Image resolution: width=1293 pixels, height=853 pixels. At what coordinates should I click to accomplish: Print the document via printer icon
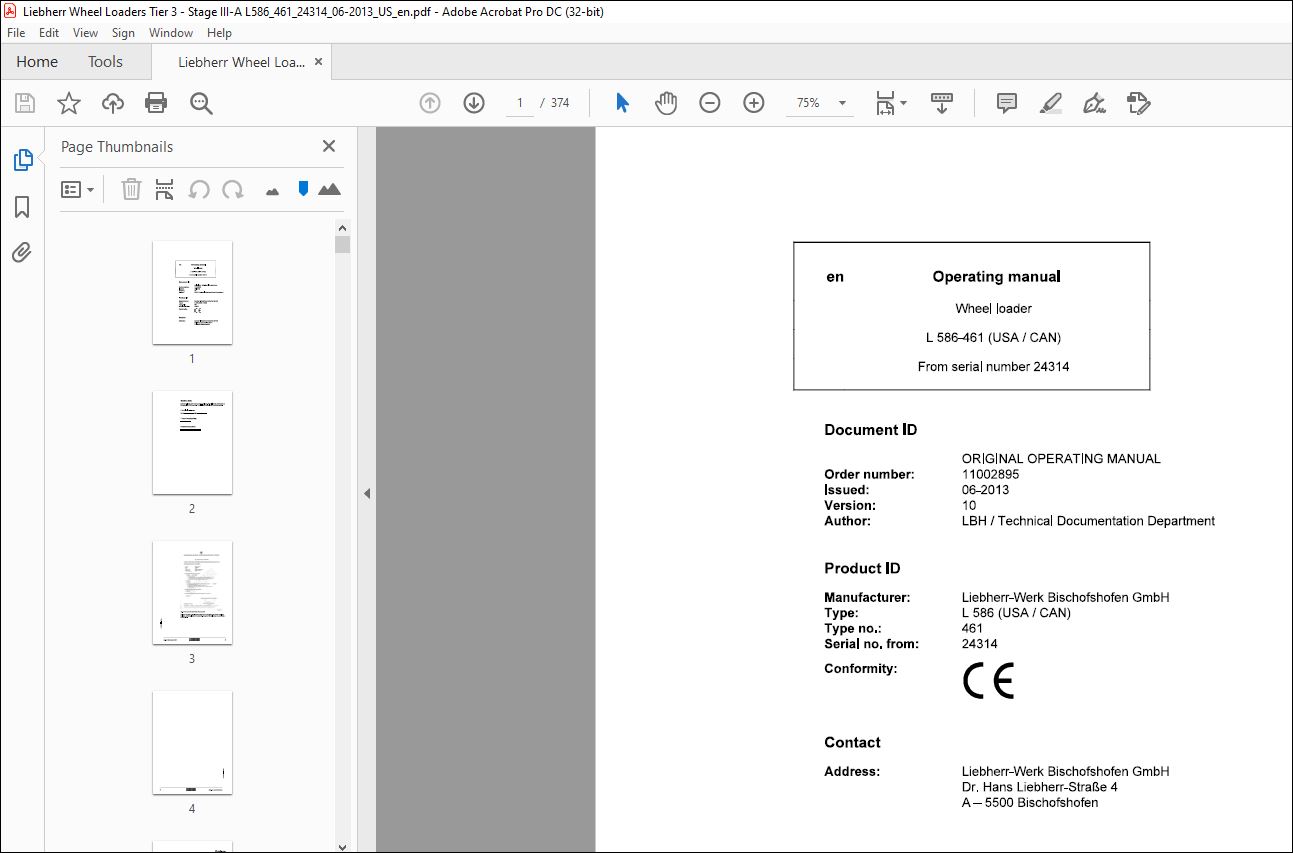(x=156, y=103)
